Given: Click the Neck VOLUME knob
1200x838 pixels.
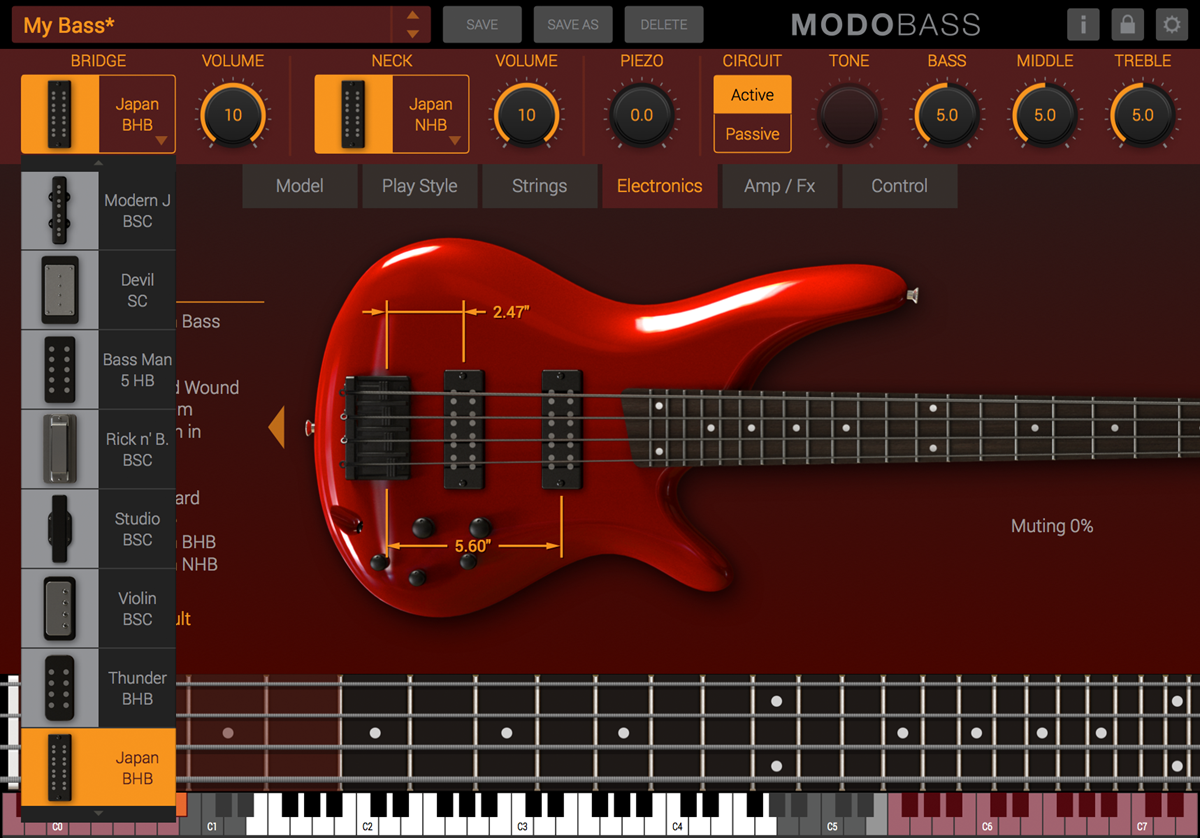Looking at the screenshot, I should click(526, 115).
